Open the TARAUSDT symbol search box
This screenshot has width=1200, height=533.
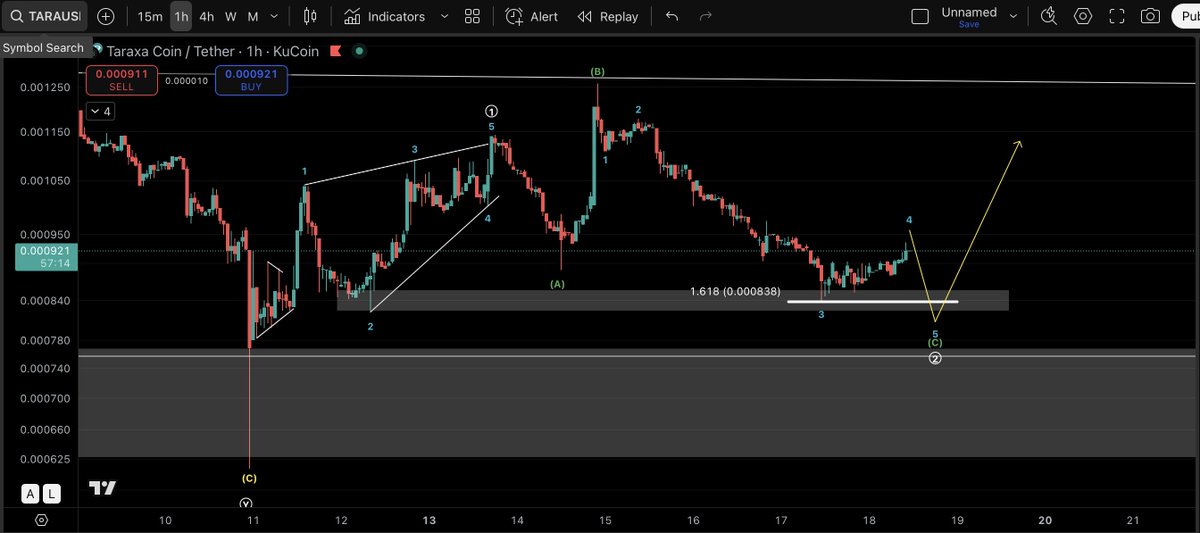point(45,16)
